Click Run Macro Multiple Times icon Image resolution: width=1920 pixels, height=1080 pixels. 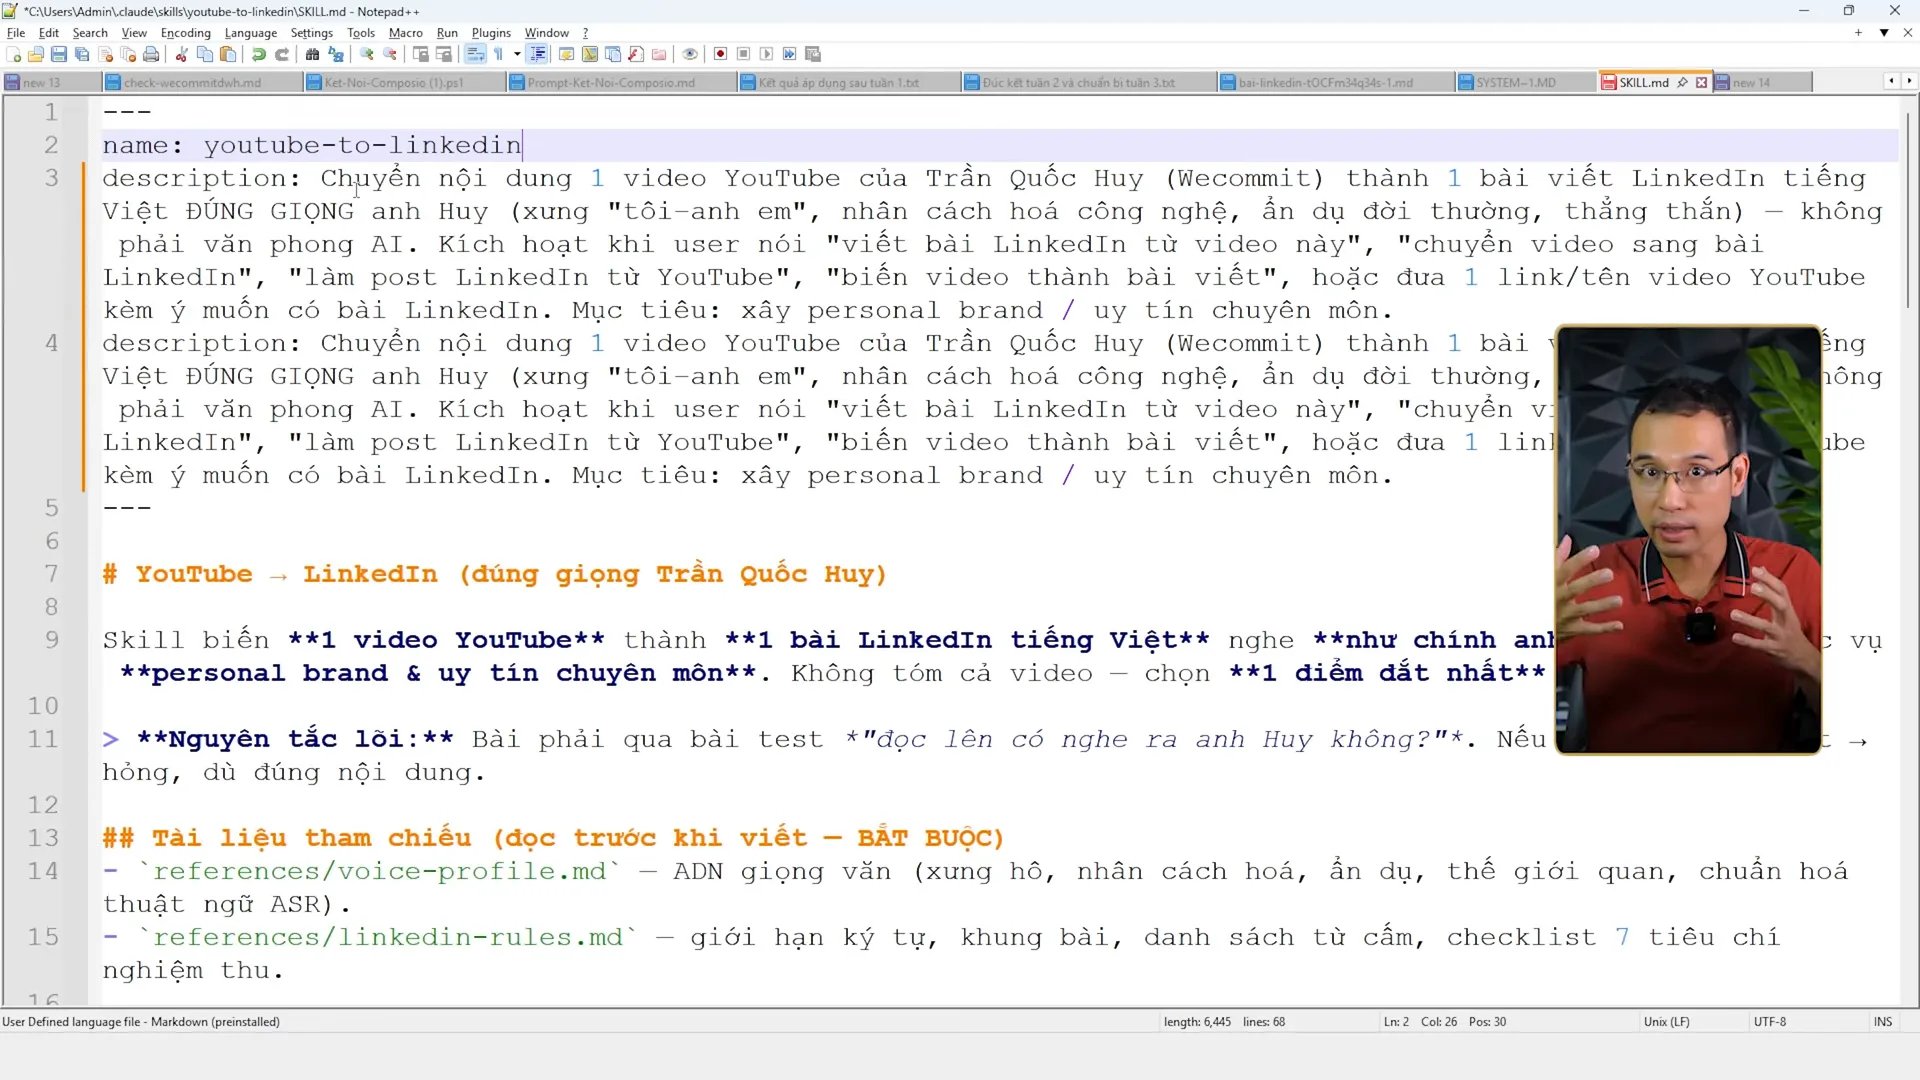(x=789, y=54)
